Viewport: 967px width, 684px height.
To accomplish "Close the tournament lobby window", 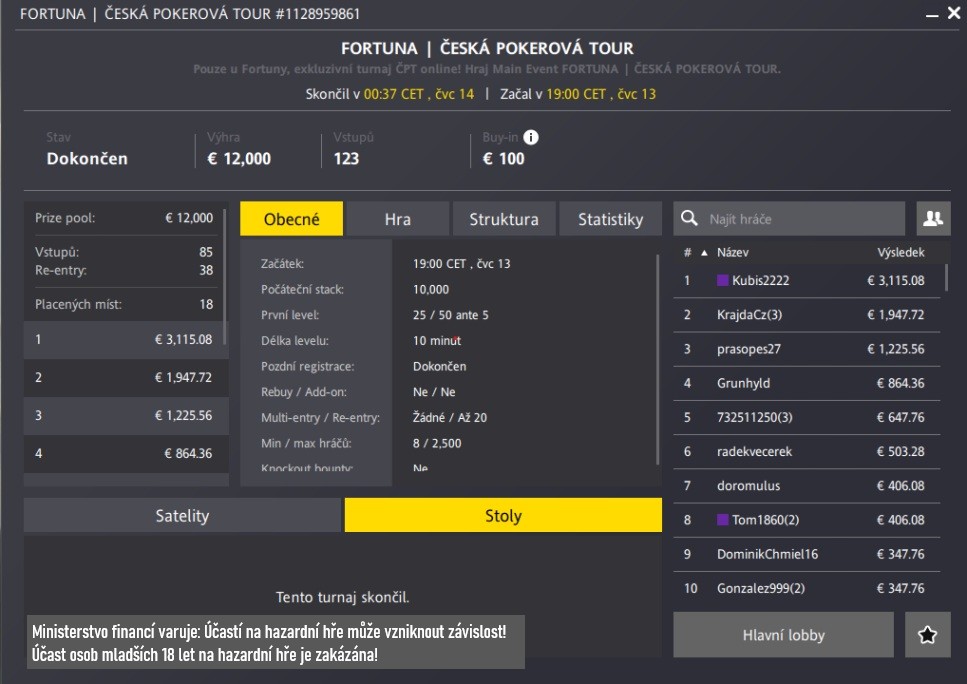I will (x=953, y=13).
